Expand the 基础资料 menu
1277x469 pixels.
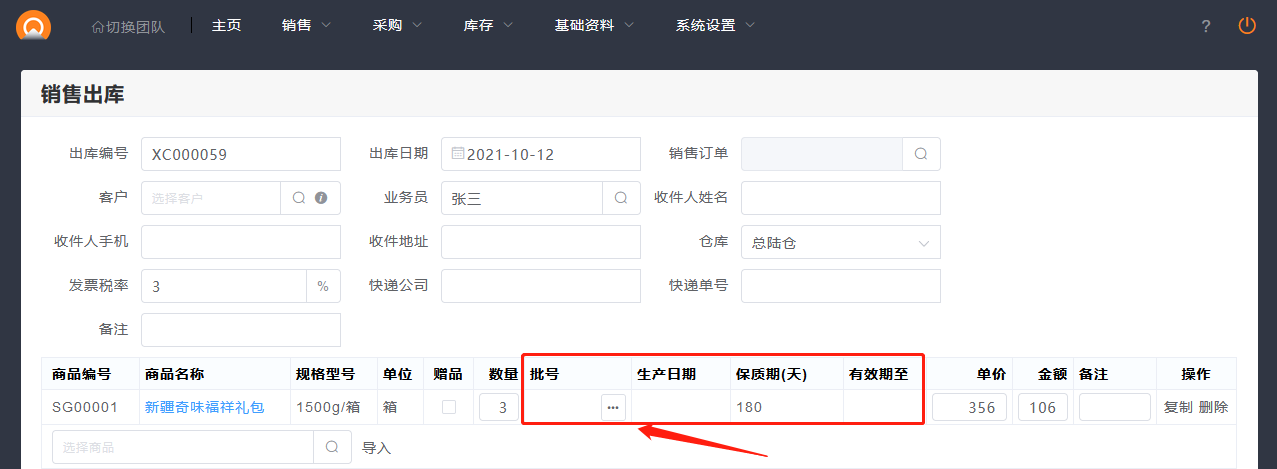point(594,25)
